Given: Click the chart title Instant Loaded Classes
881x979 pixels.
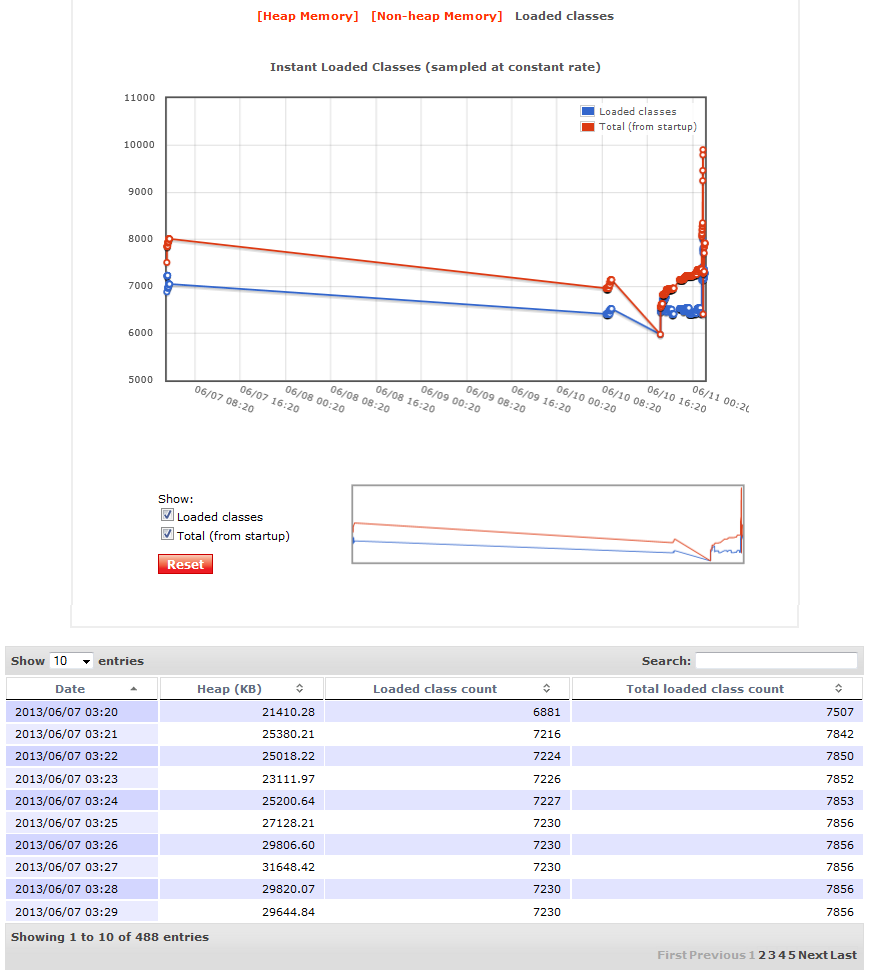Looking at the screenshot, I should [x=435, y=67].
